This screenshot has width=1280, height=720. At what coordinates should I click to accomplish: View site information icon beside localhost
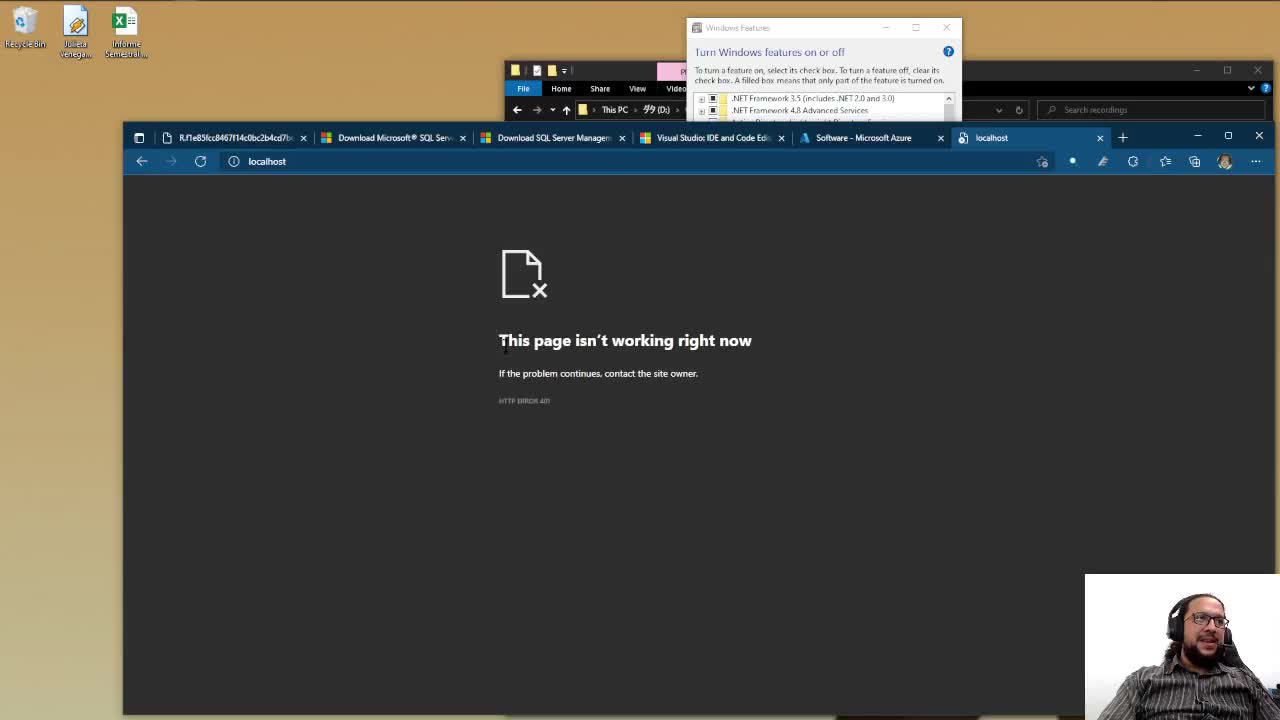coord(234,161)
